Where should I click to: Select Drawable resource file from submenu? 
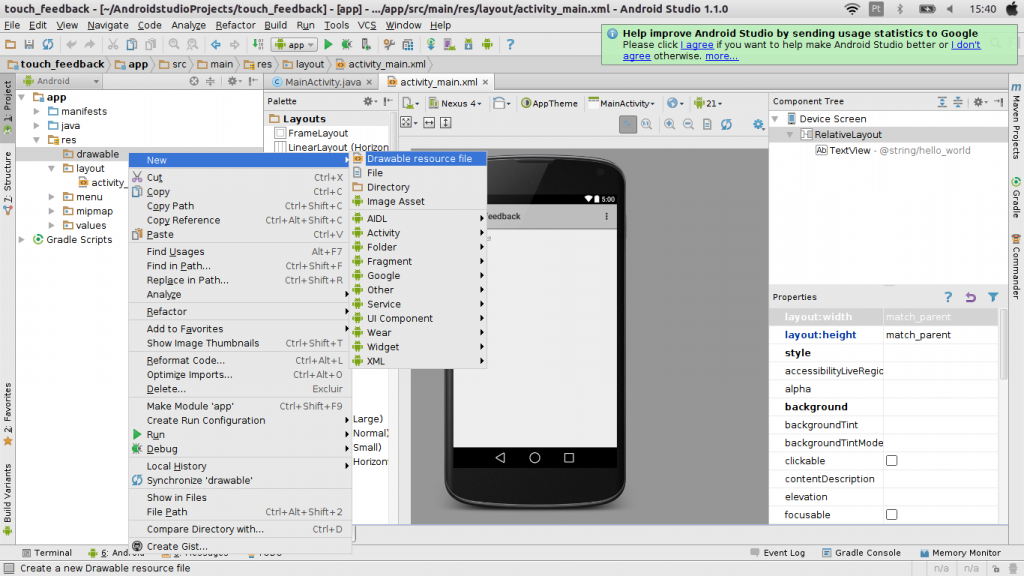419,159
